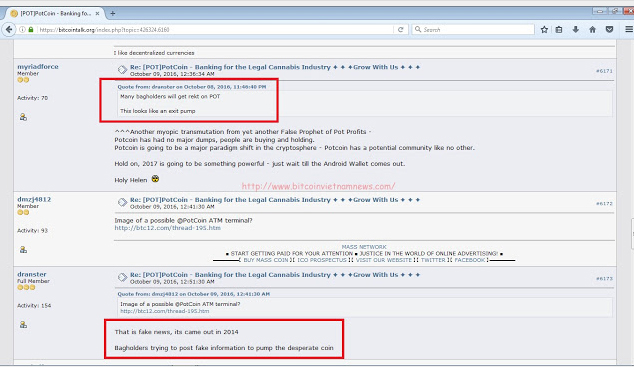
Task: Click the 'I like decentralized currencies' signature text
Action: [154, 53]
